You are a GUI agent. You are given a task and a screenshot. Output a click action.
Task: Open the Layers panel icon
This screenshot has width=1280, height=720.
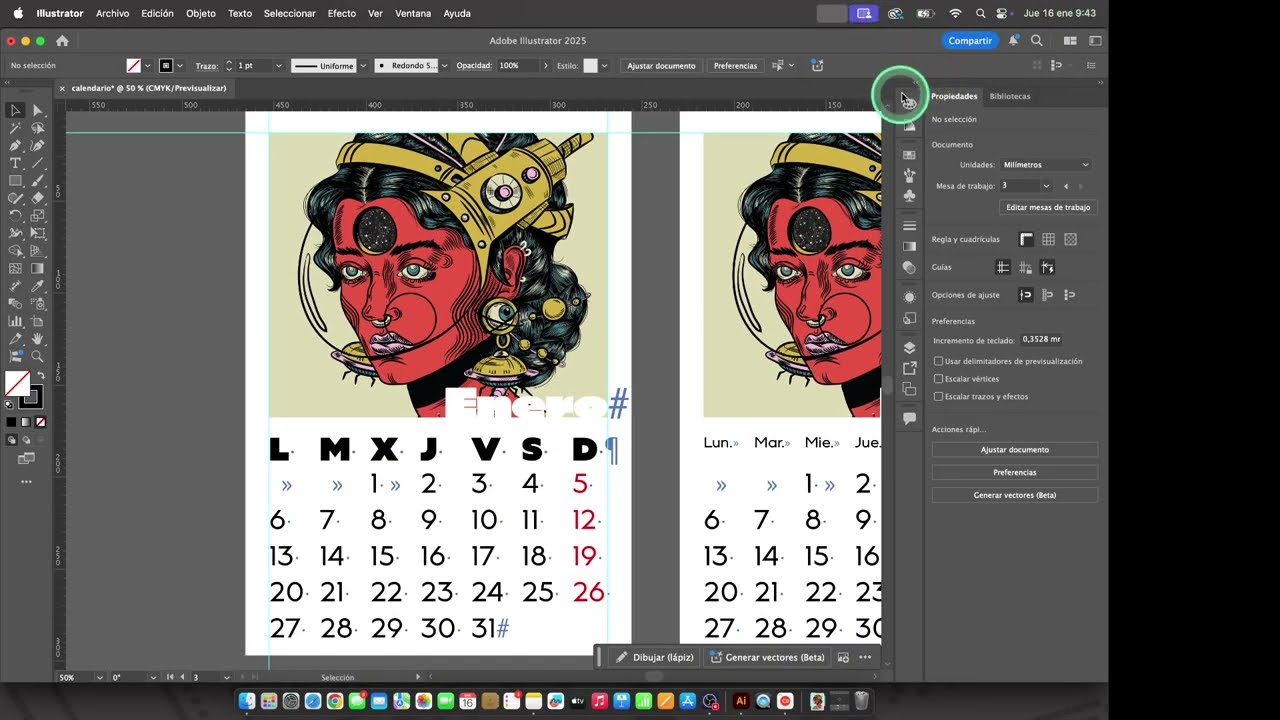pyautogui.click(x=909, y=348)
